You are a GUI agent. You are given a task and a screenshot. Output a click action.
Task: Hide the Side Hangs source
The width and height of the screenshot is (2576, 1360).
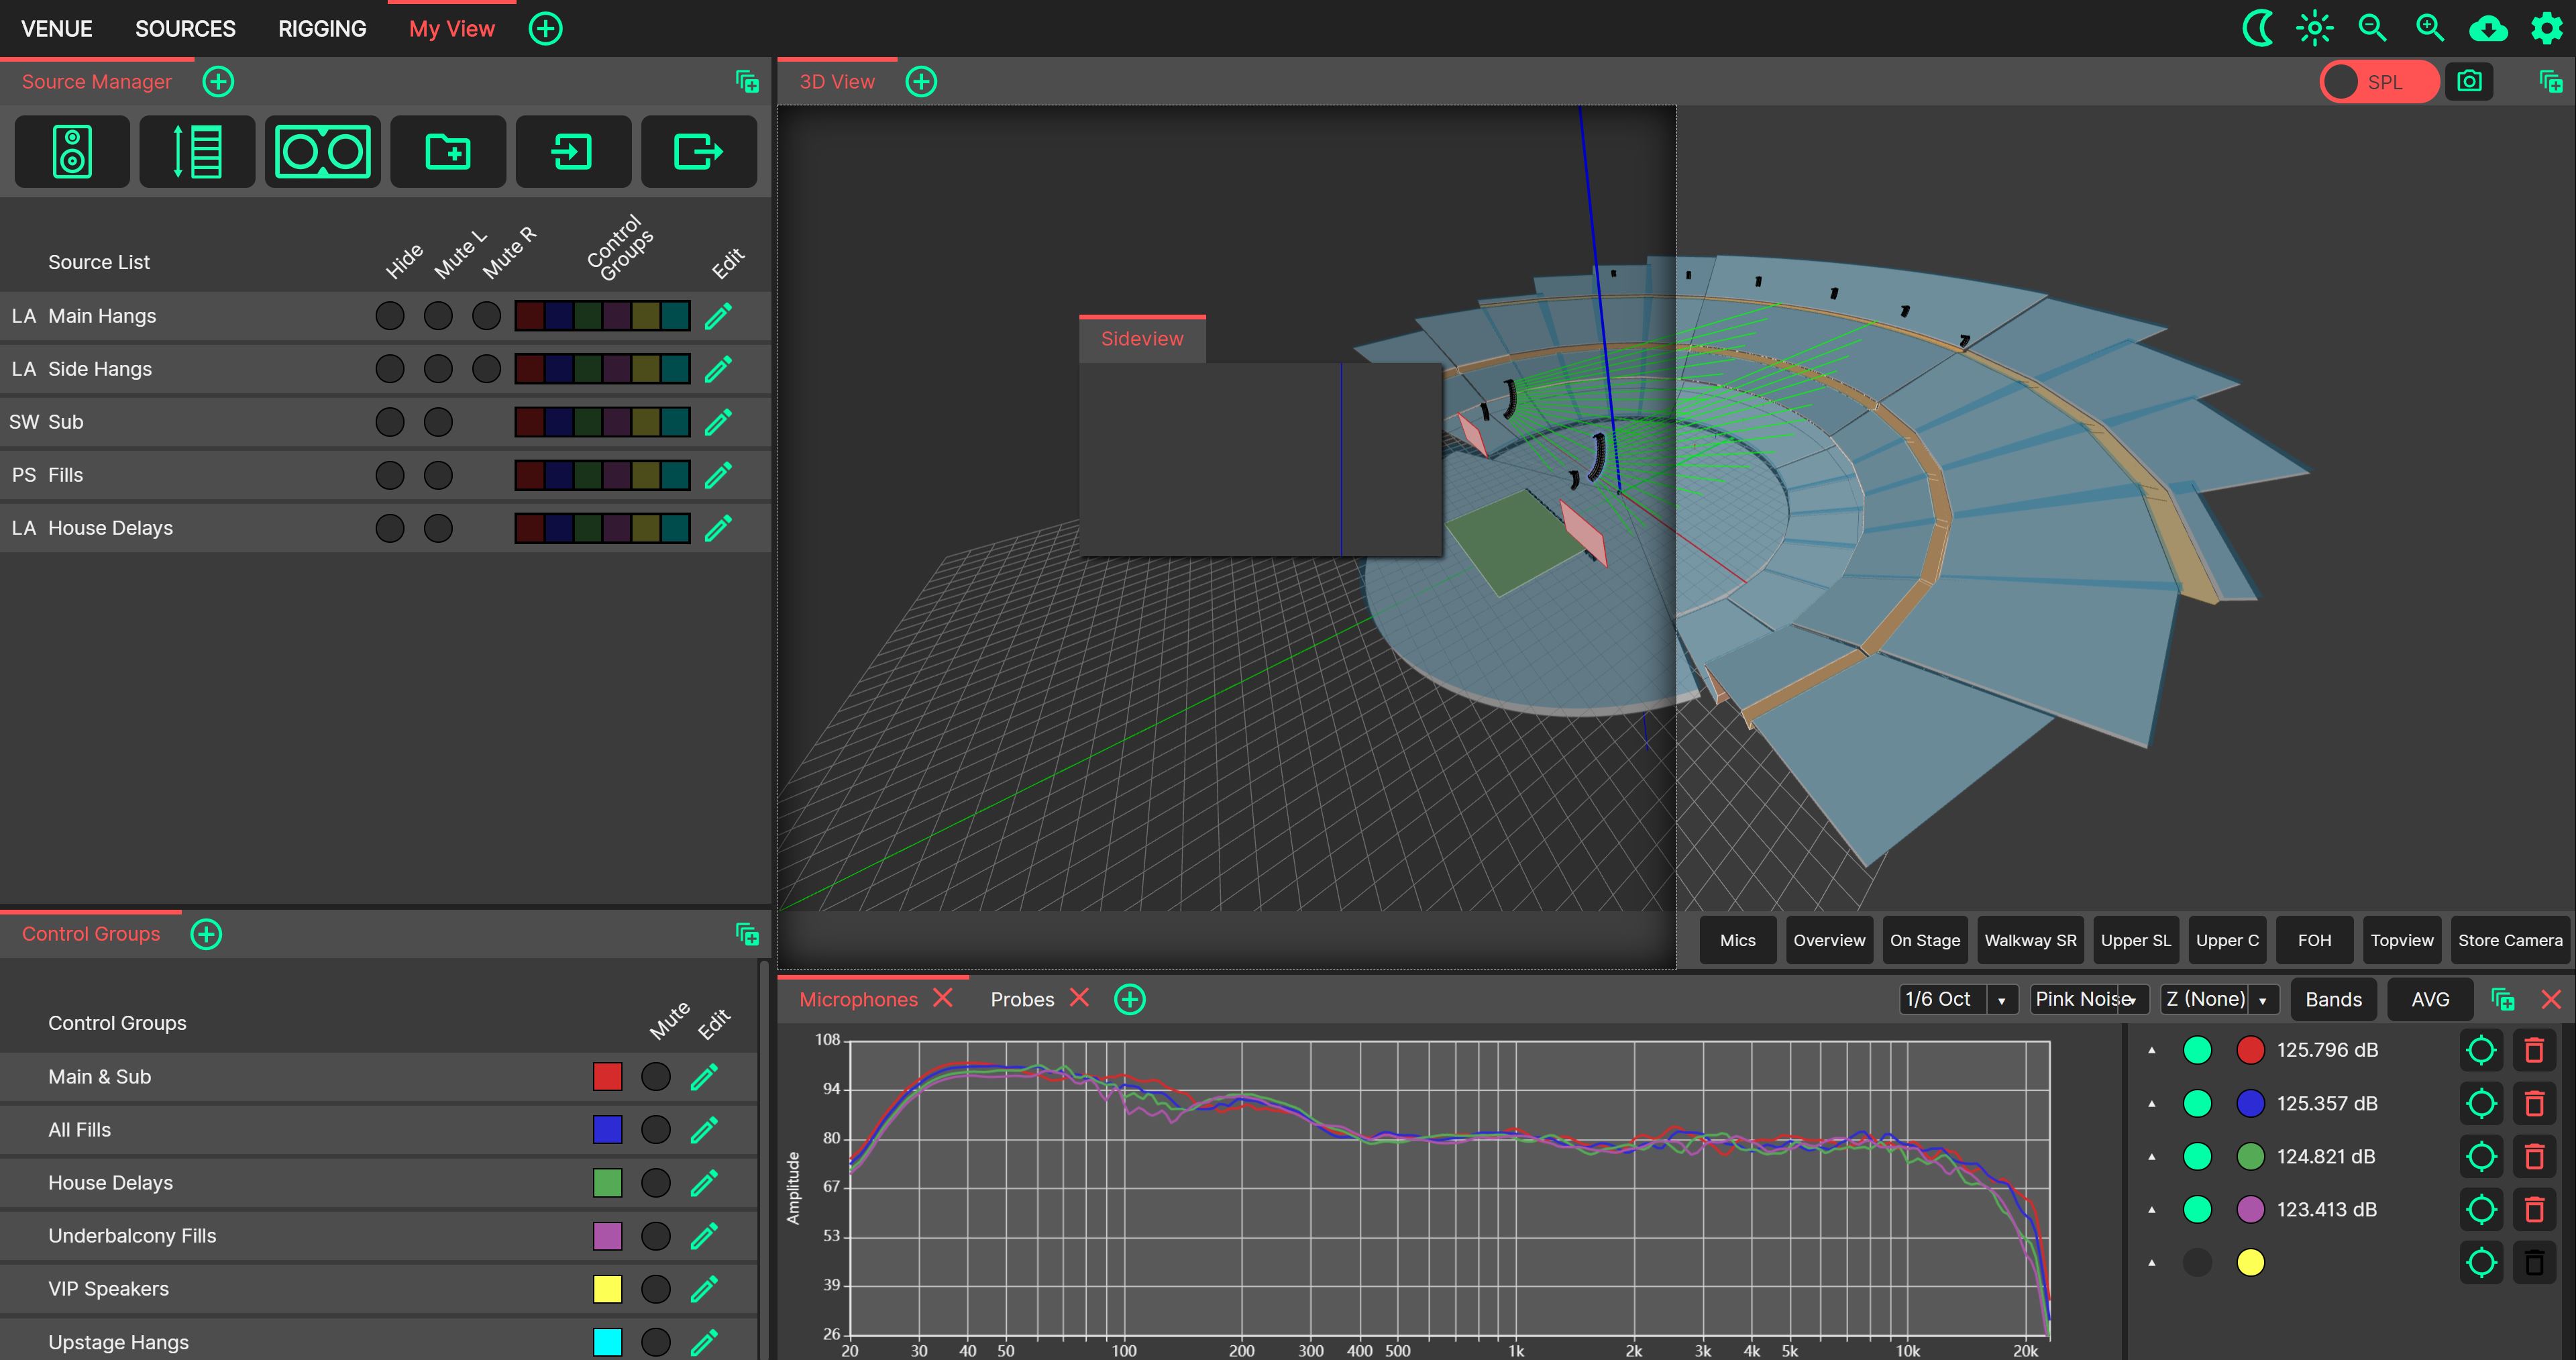(389, 369)
